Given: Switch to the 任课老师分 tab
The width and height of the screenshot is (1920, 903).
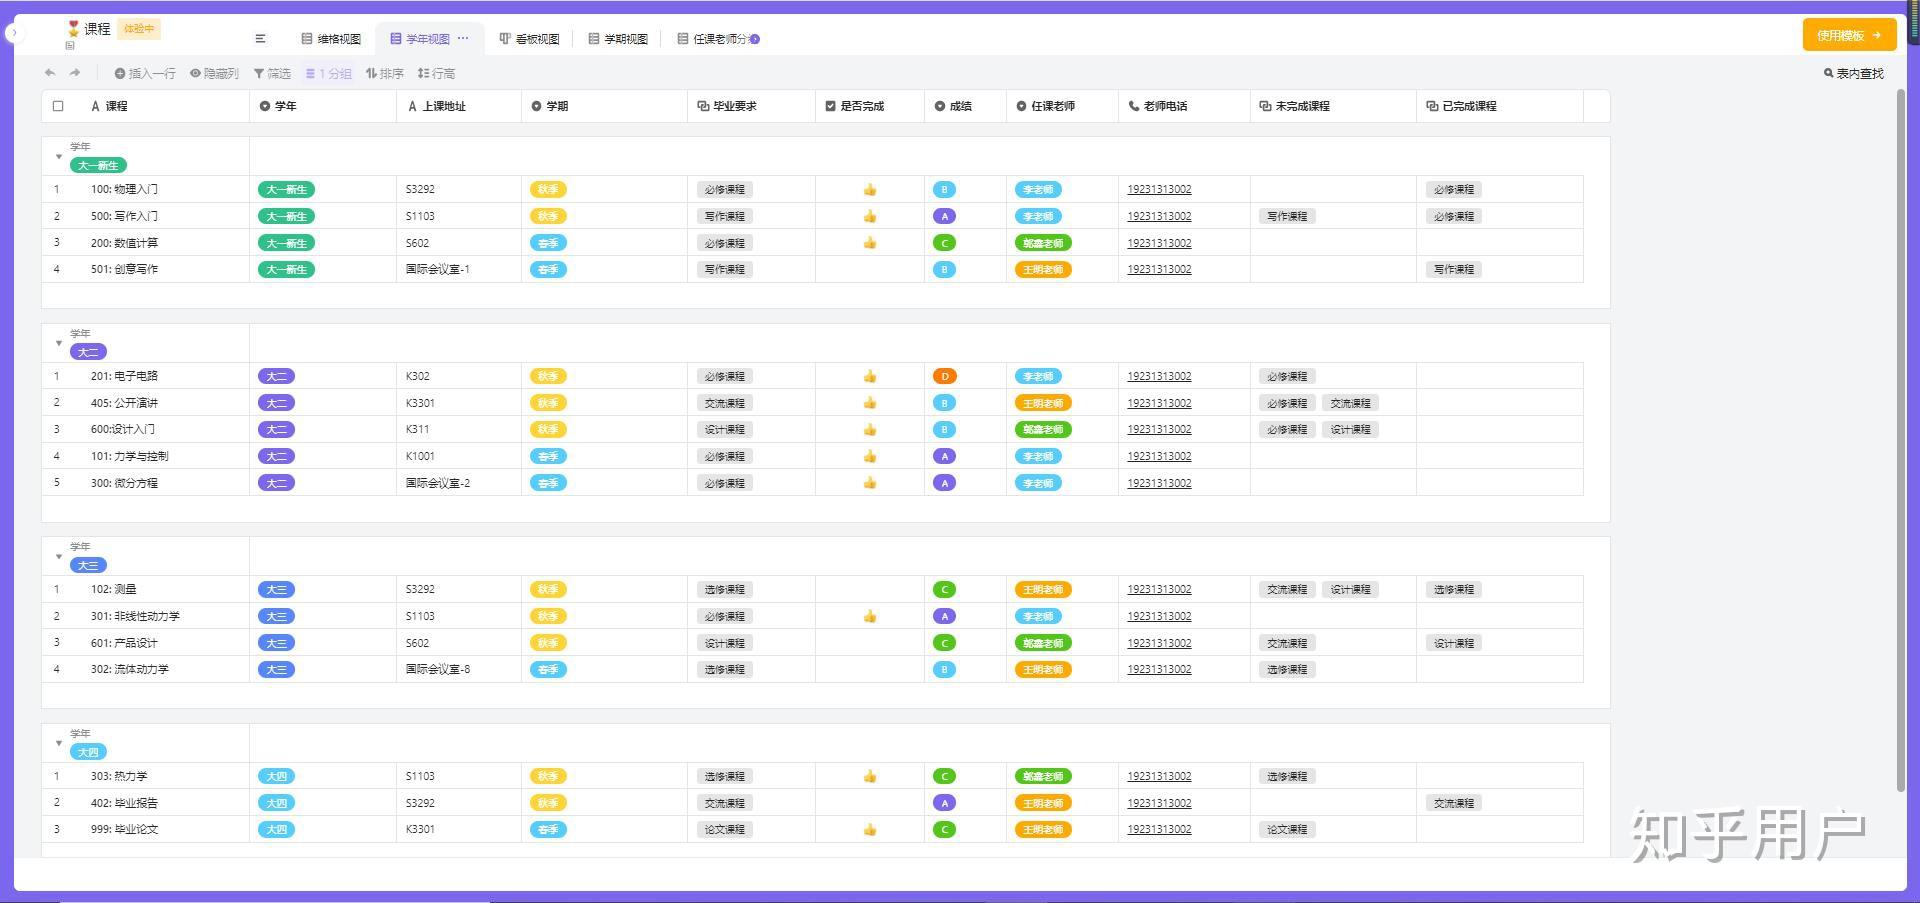Looking at the screenshot, I should click(712, 39).
